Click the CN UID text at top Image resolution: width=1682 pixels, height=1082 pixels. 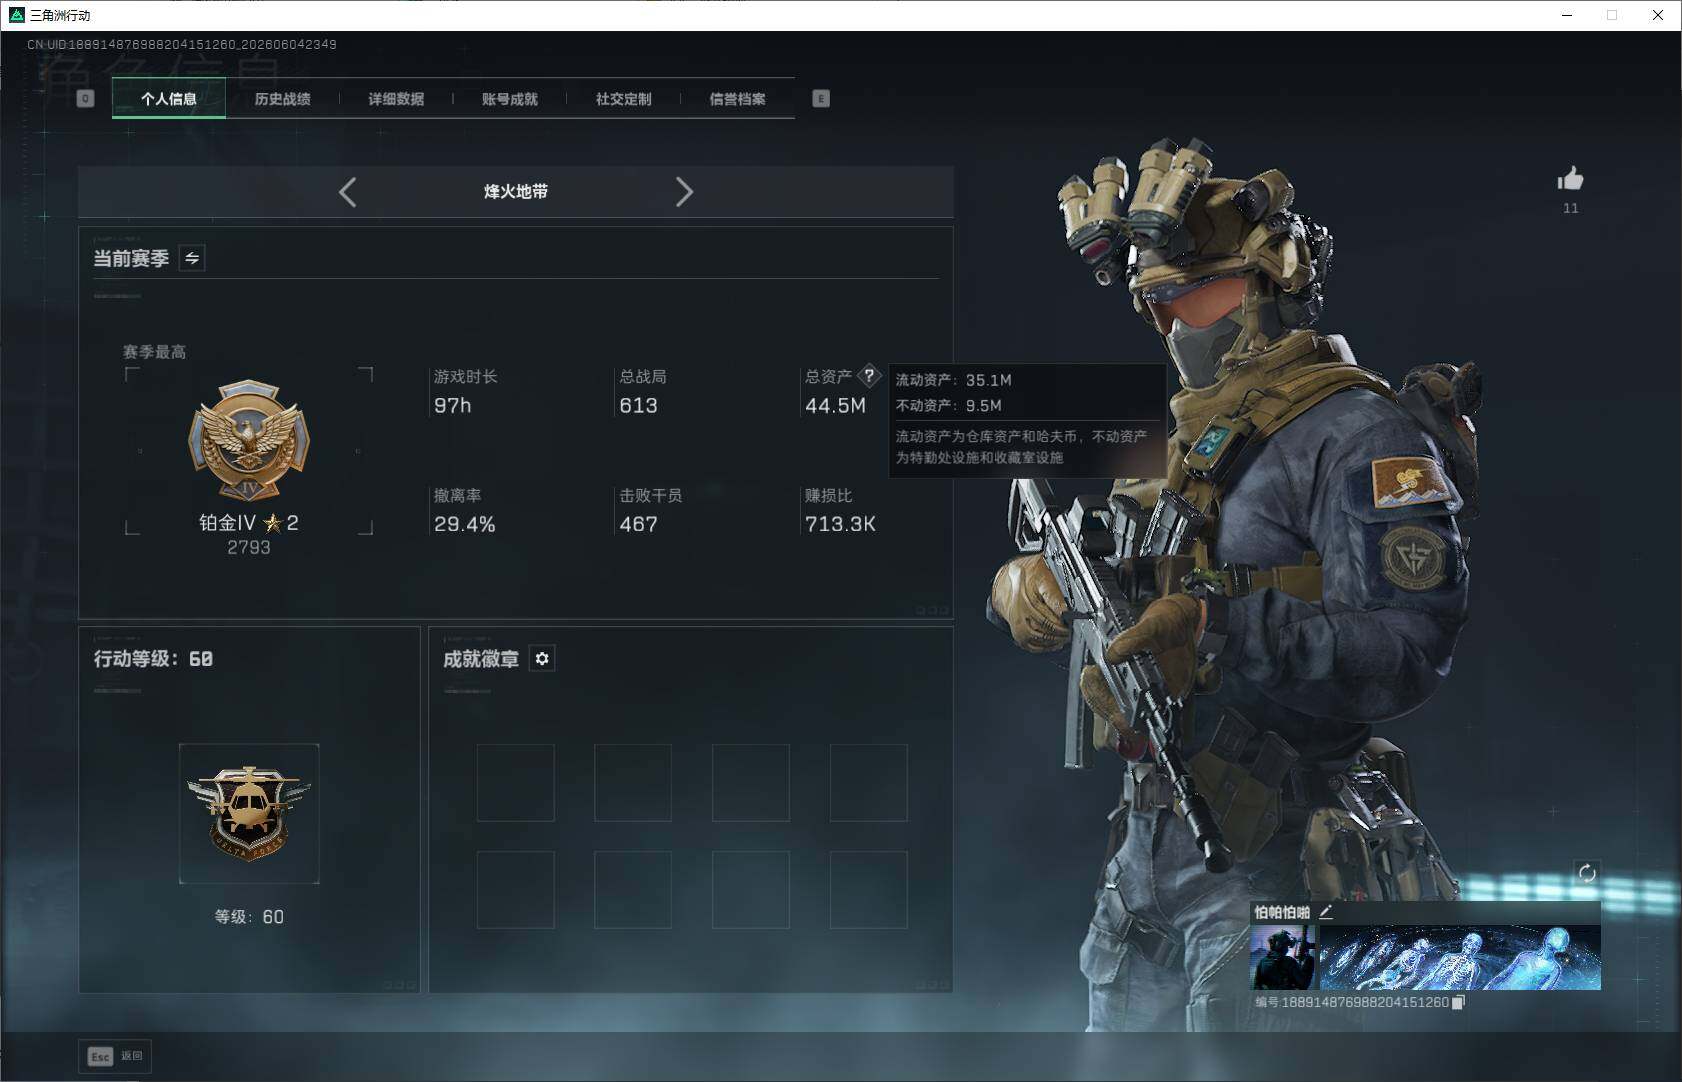(182, 45)
